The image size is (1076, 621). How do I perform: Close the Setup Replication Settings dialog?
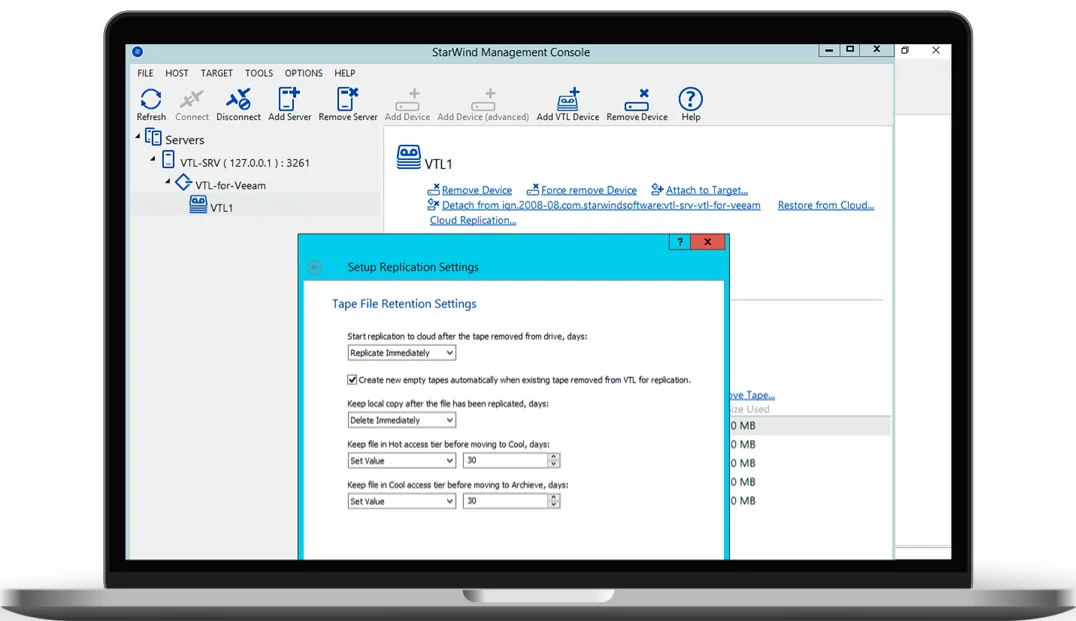coord(707,242)
